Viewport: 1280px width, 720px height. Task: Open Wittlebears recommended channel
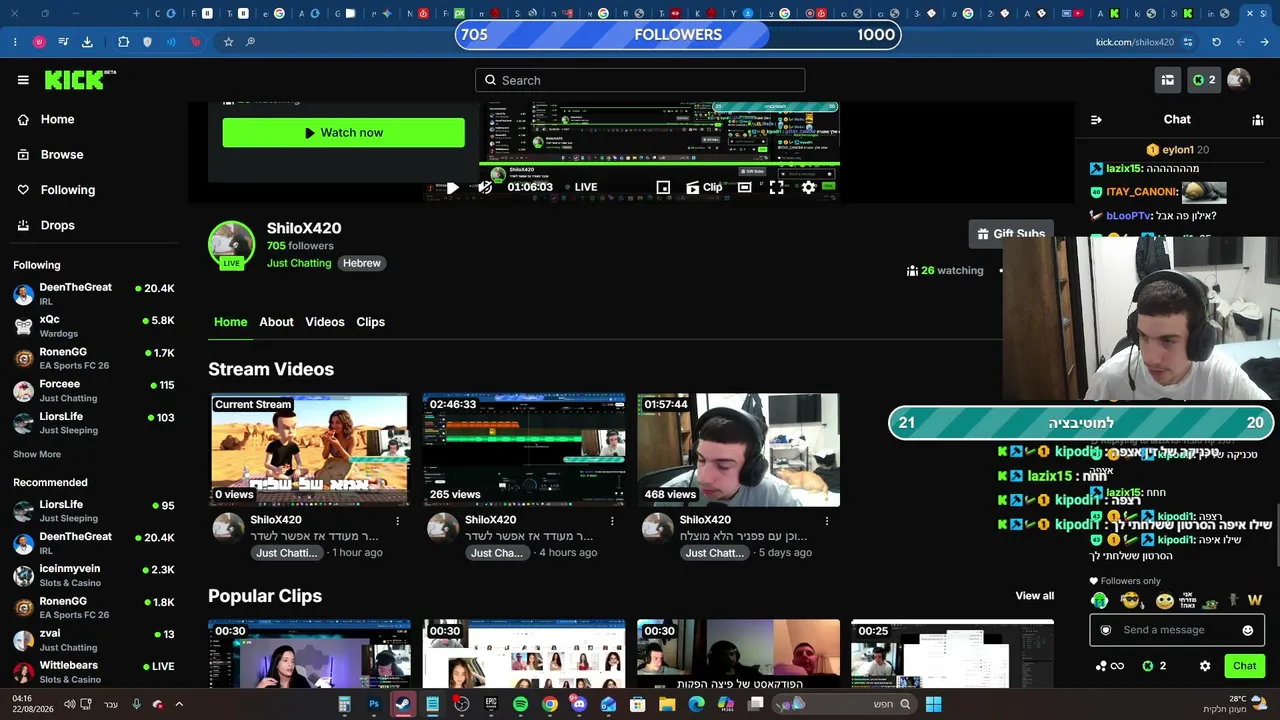[94, 672]
